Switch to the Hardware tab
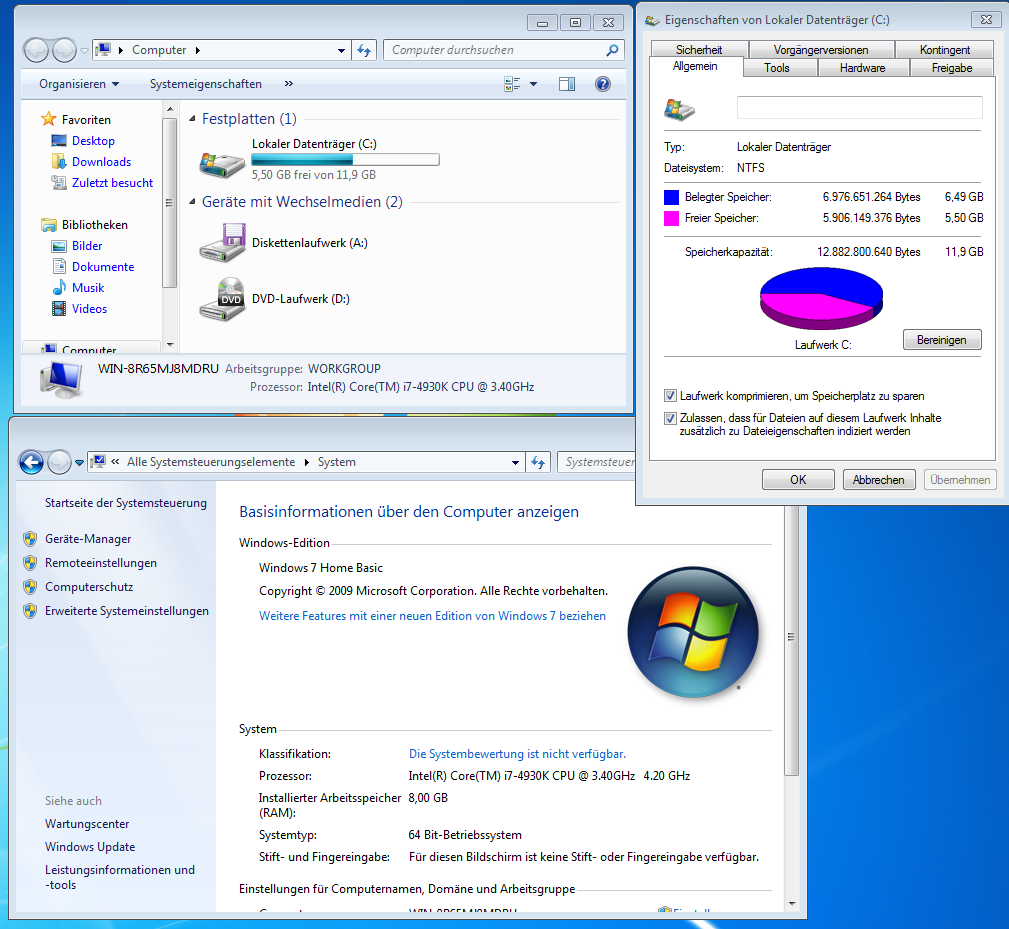The height and width of the screenshot is (929, 1009). [862, 68]
